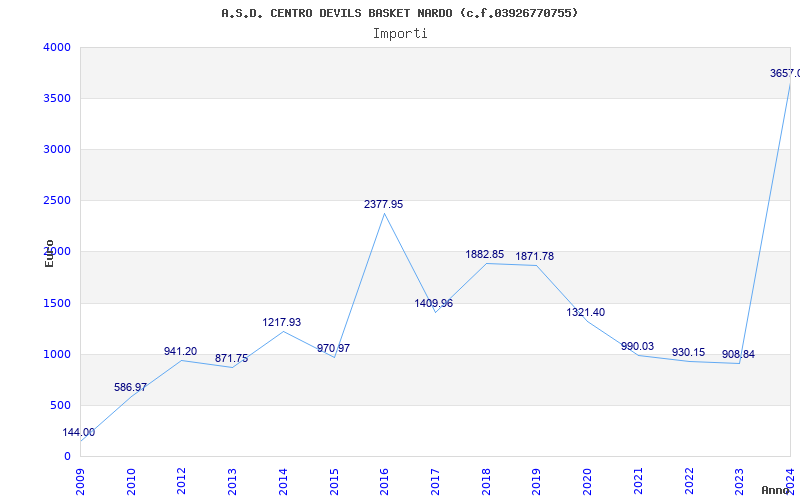800x500 pixels.
Task: Select the 908.84 data label
Action: [738, 355]
